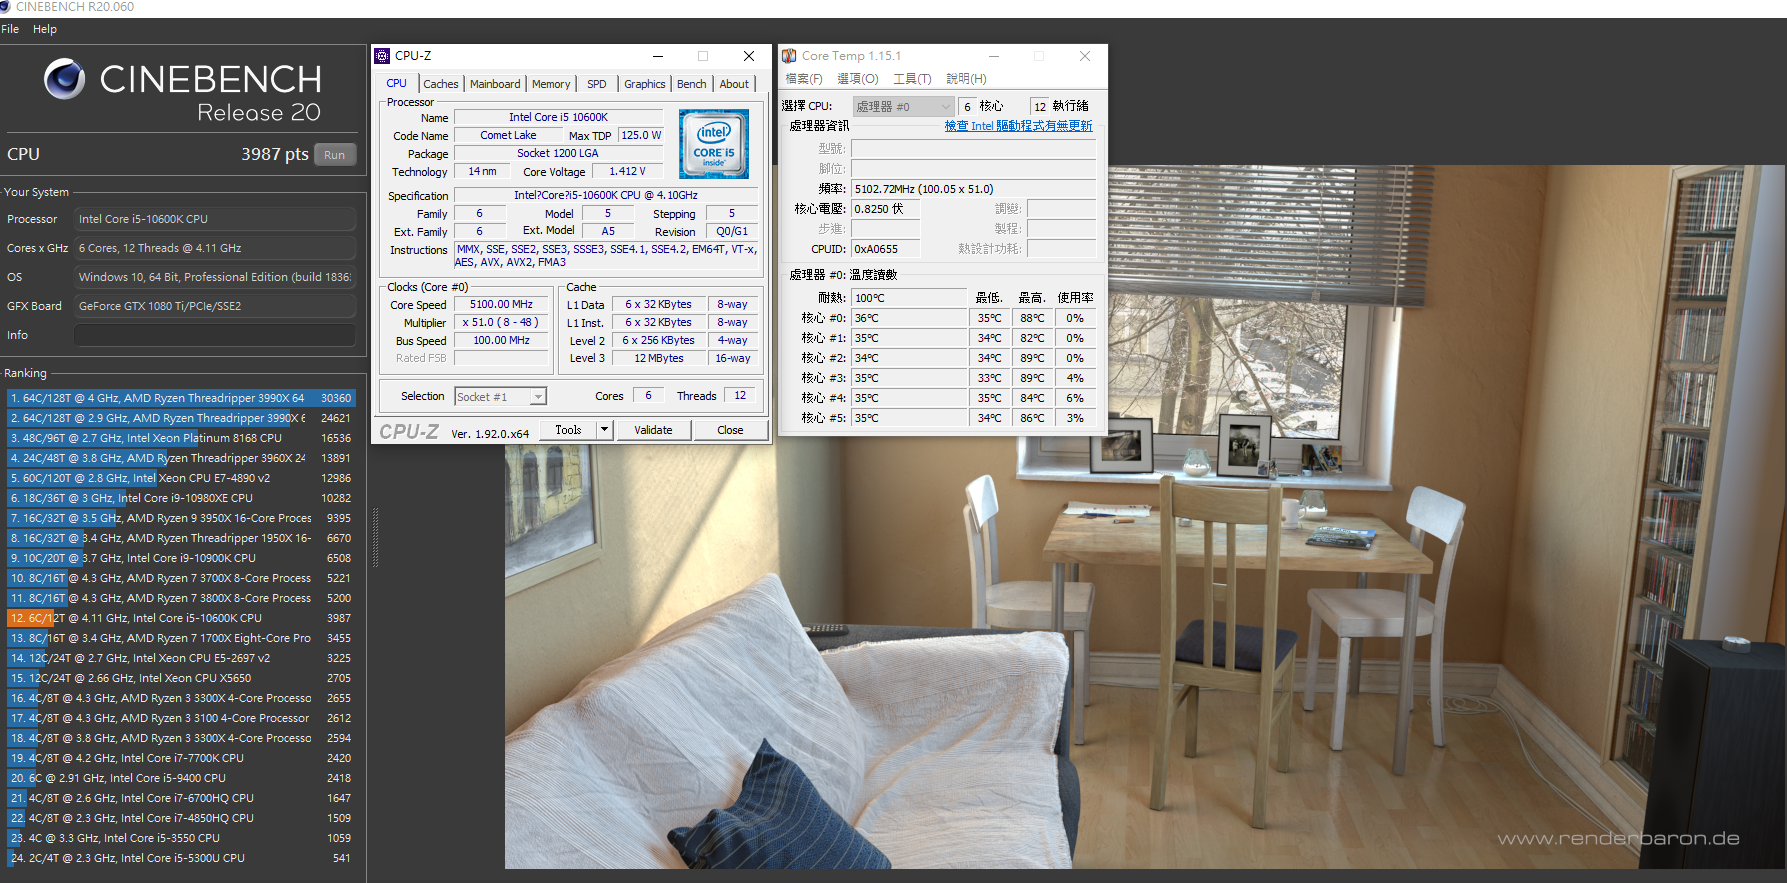
Task: Click the Core Voltage value 1.412 V
Action: (627, 171)
